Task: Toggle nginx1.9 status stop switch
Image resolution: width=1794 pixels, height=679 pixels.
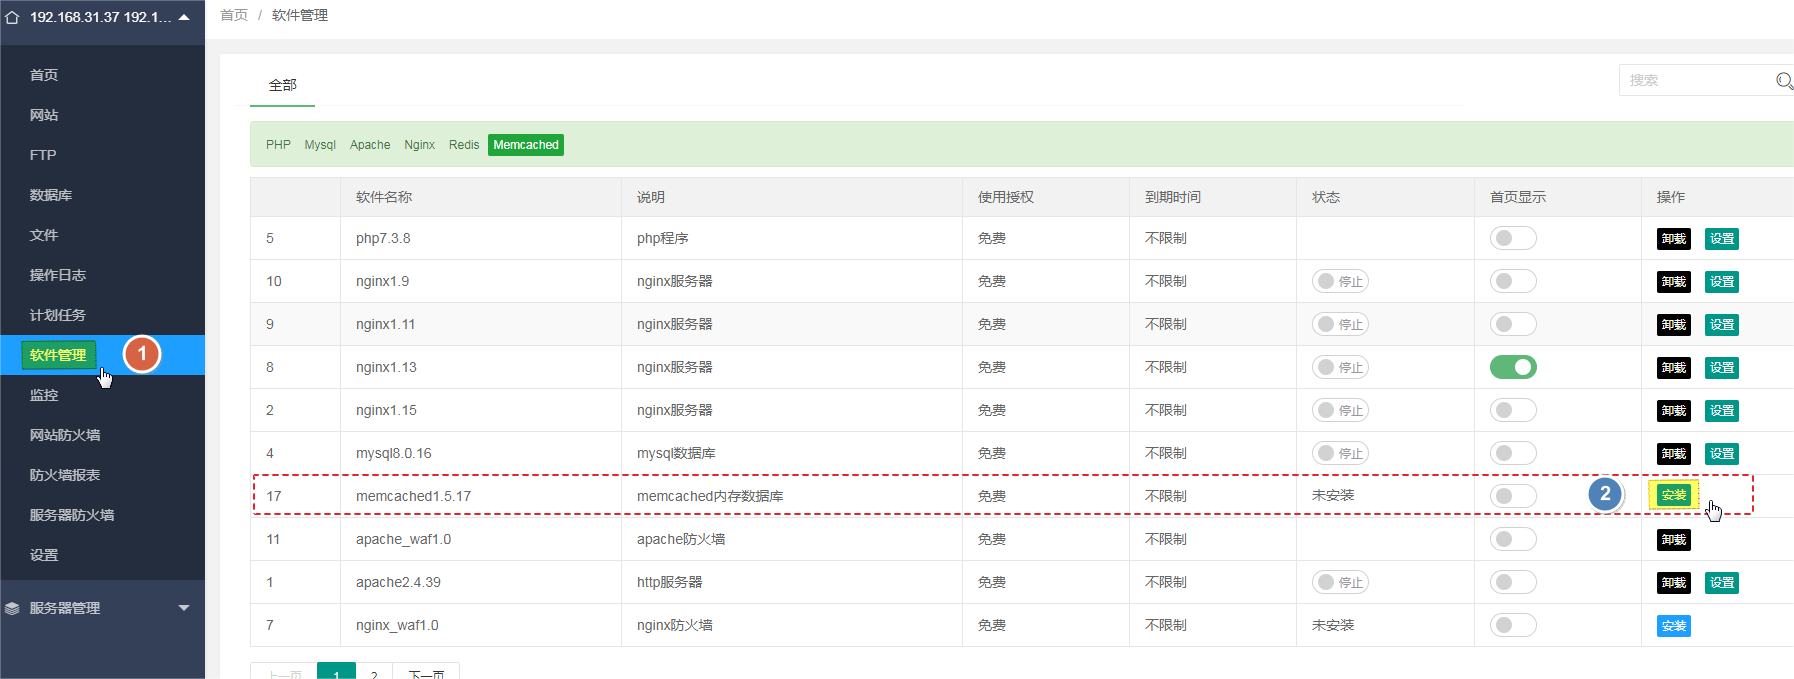Action: (1339, 282)
